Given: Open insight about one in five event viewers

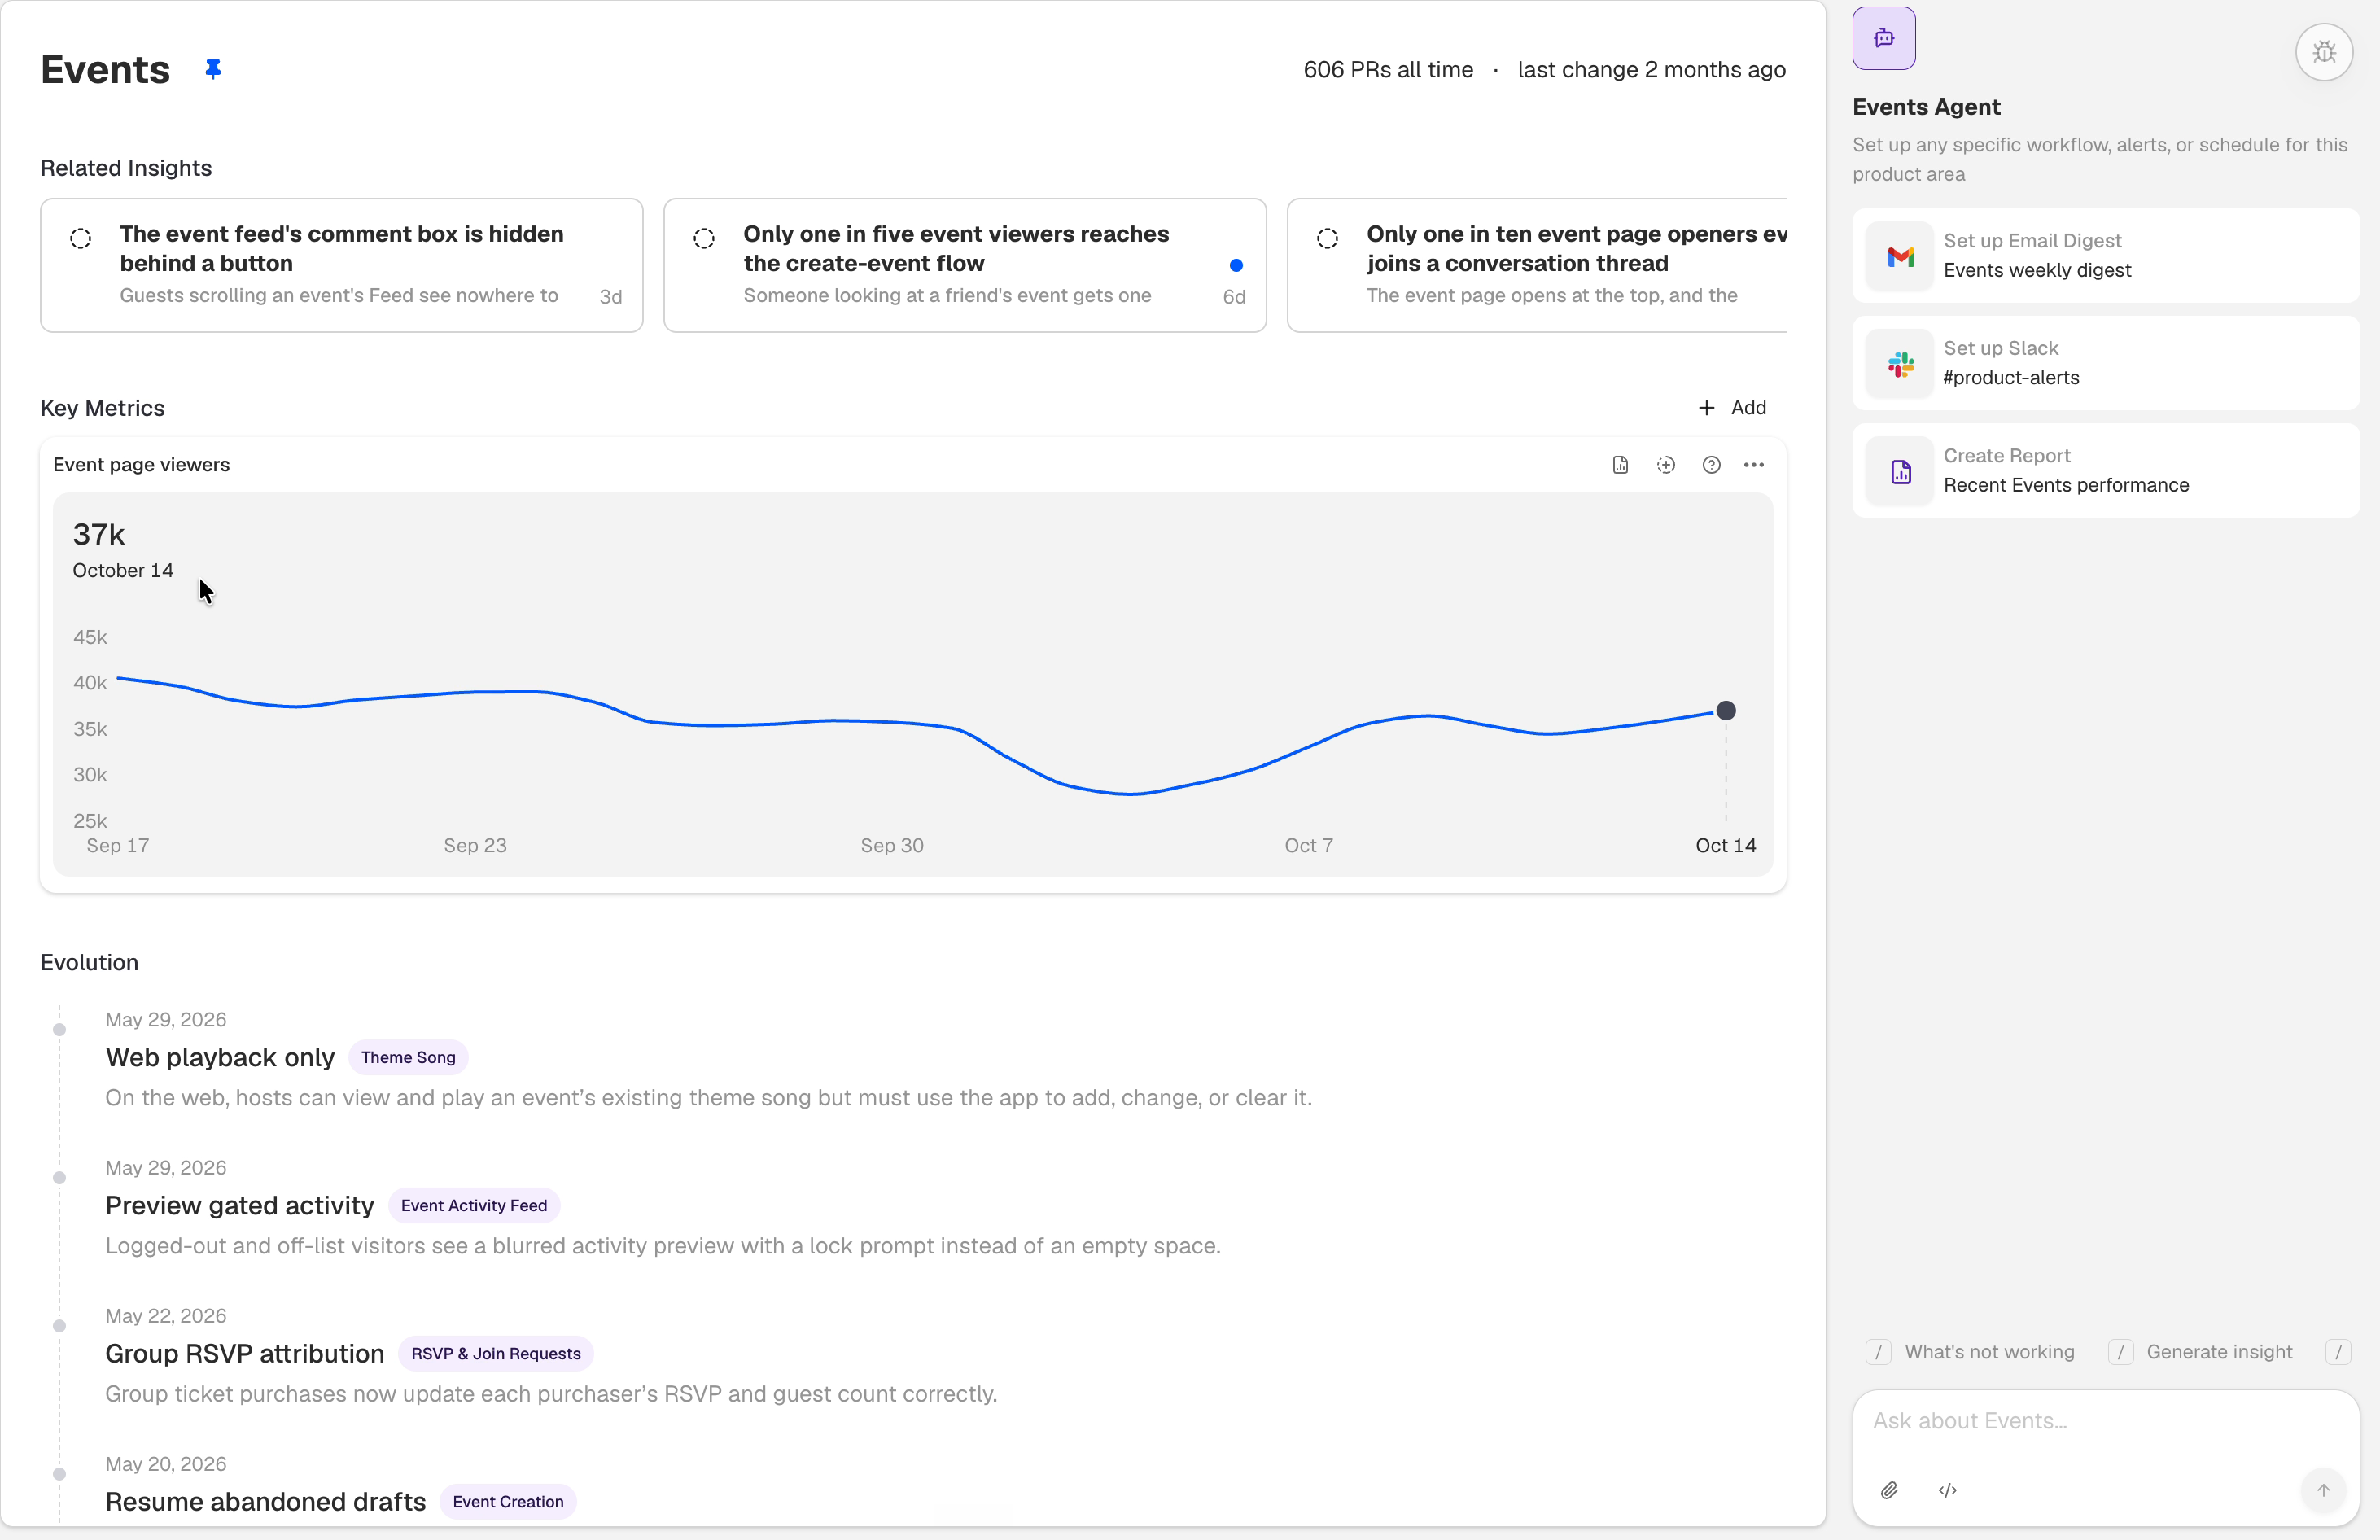Looking at the screenshot, I should (964, 265).
